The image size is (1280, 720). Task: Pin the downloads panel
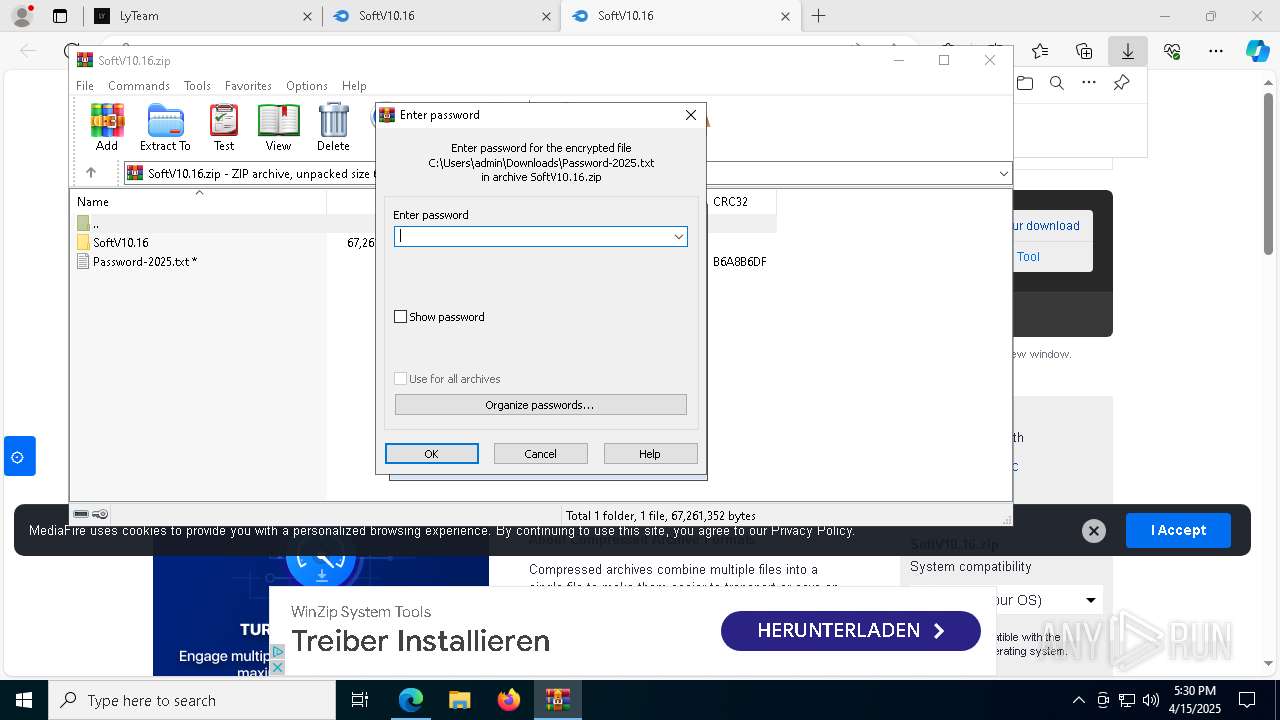tap(1122, 83)
